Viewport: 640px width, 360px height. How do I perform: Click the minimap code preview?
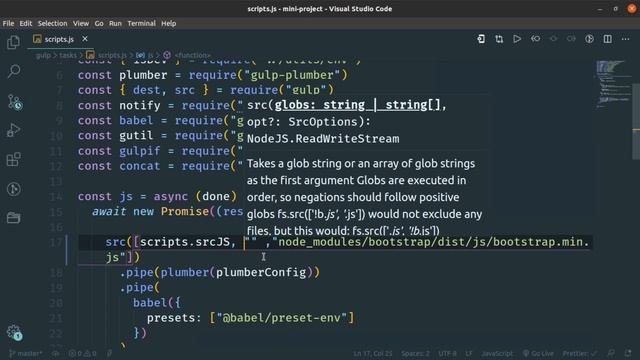click(x=613, y=84)
